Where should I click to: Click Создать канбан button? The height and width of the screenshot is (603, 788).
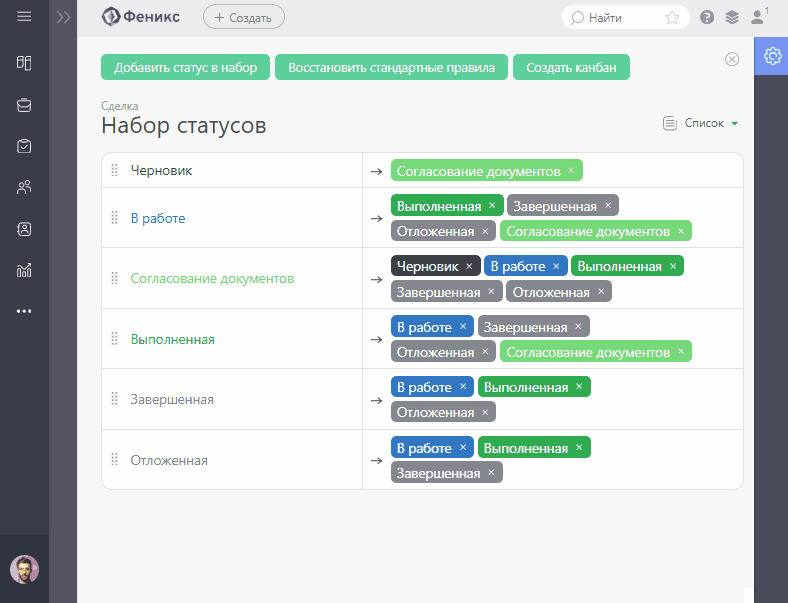pyautogui.click(x=571, y=67)
